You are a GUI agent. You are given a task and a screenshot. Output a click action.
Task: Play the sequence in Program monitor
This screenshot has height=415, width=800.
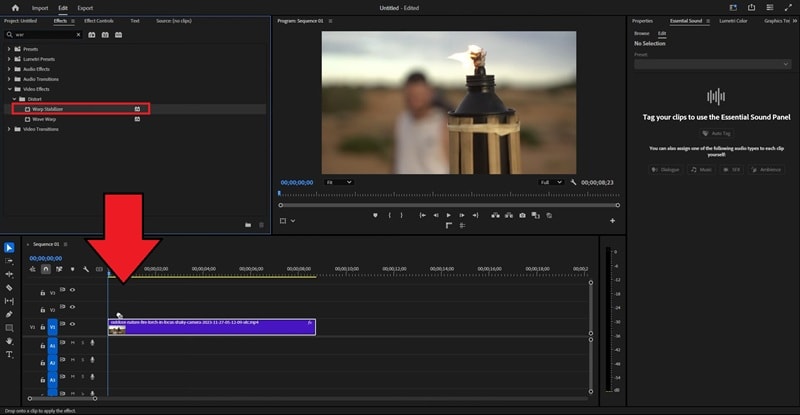[448, 215]
